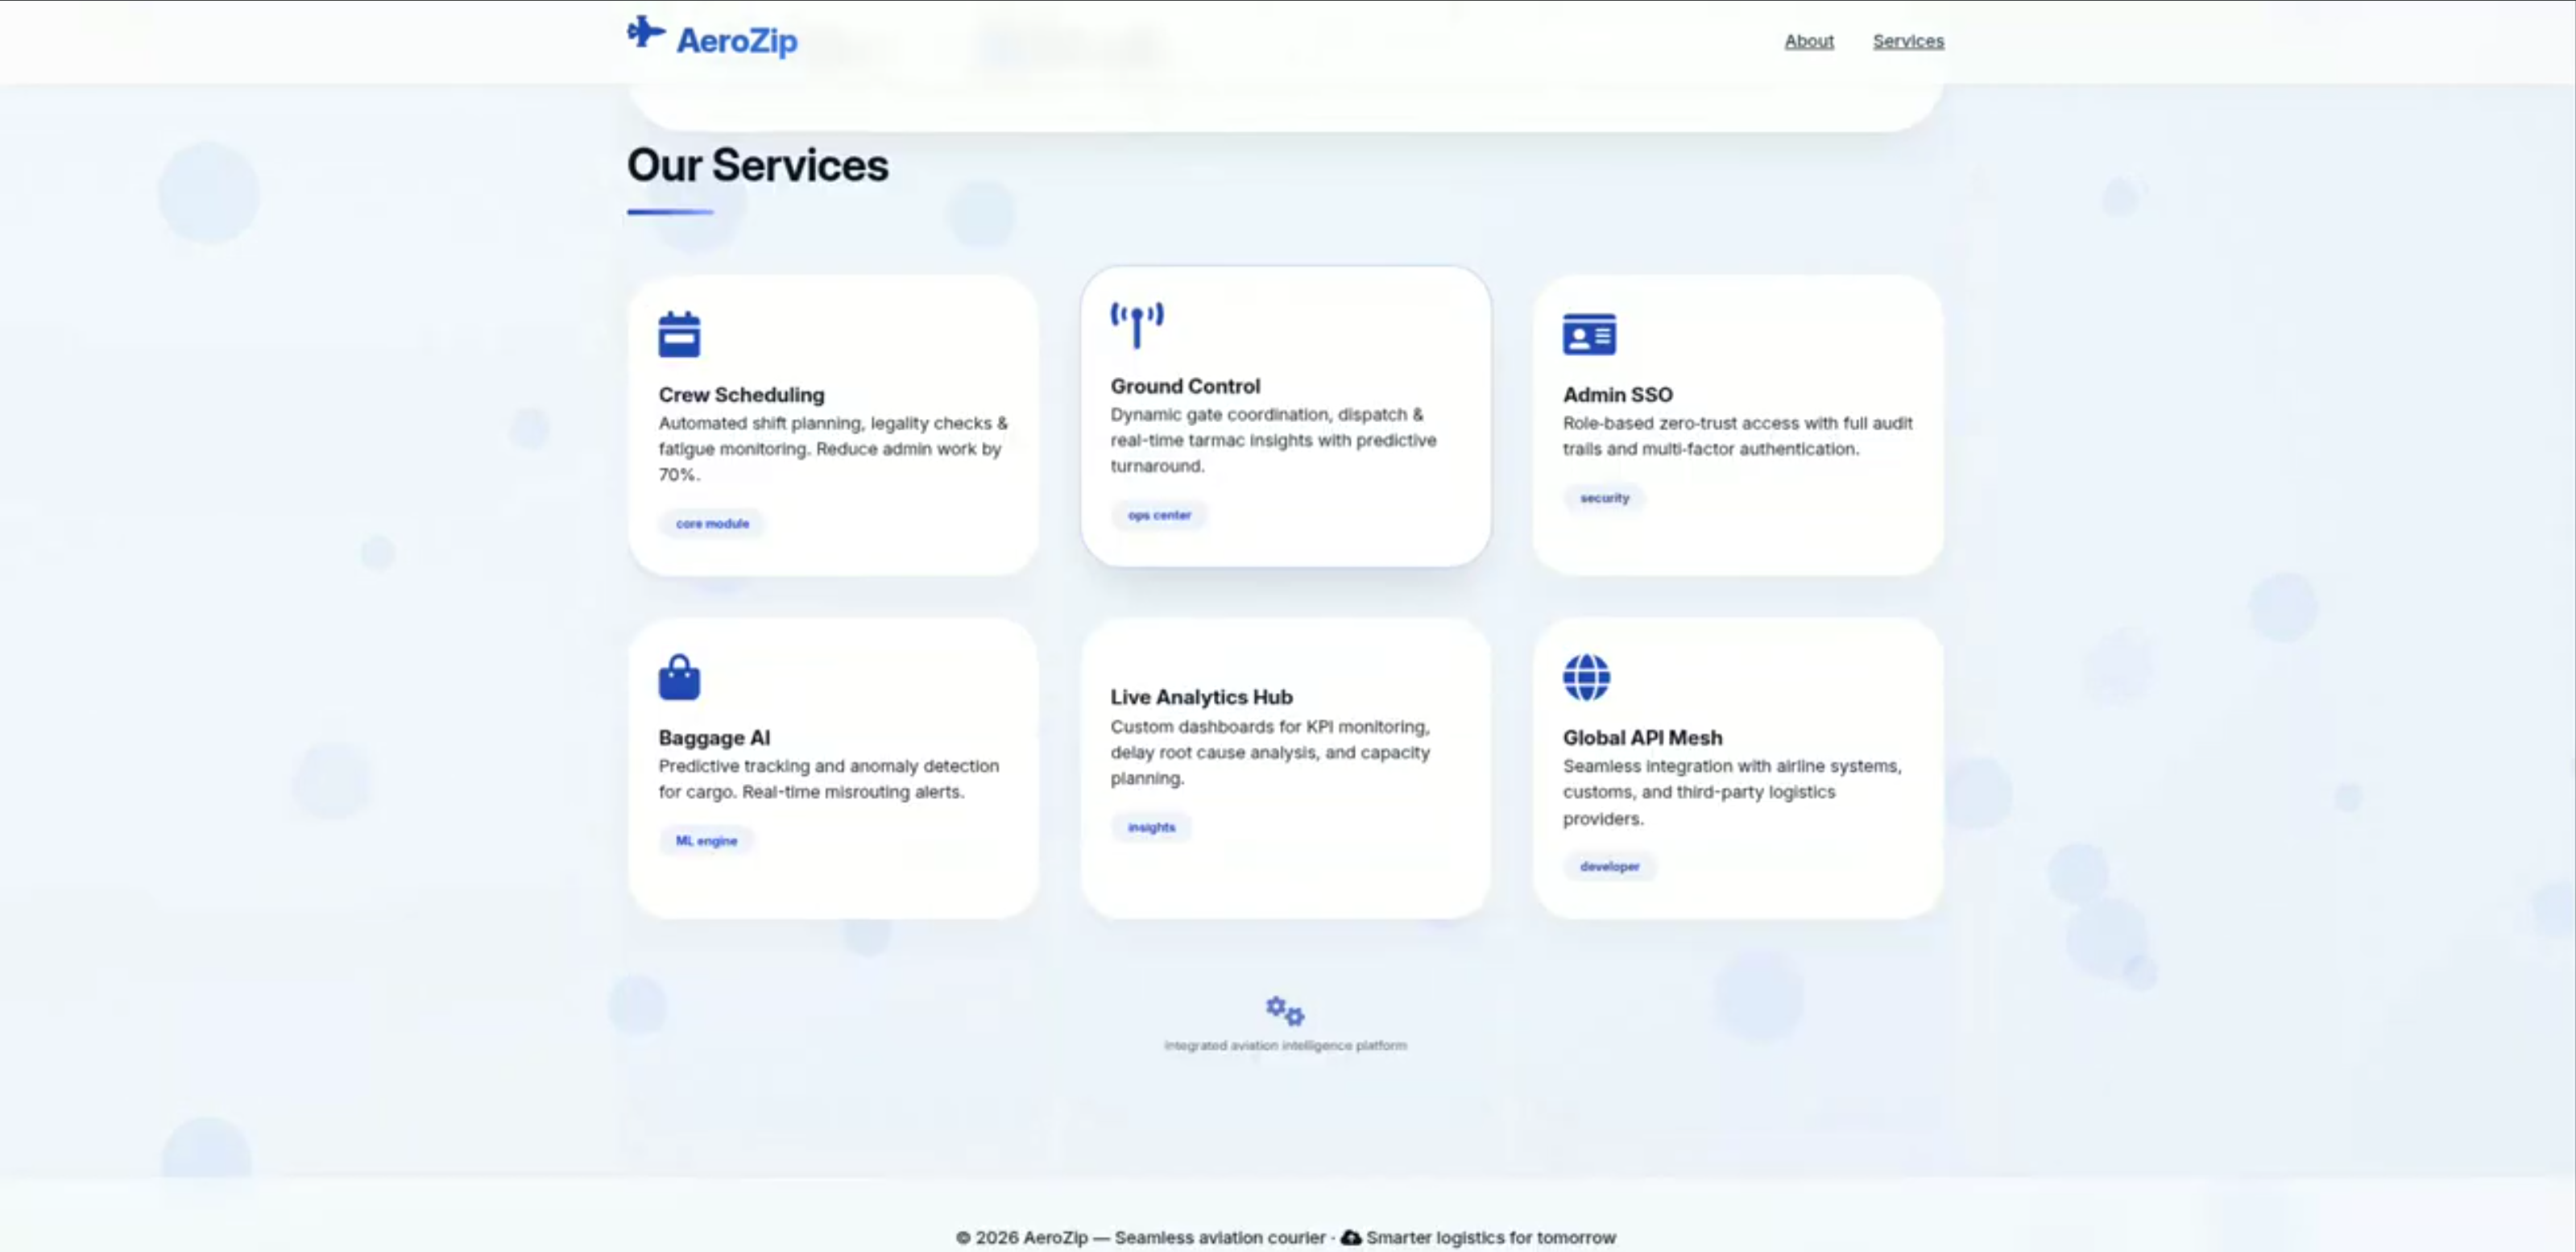Click the Our Services heading
Viewport: 2576px width, 1252px height.
pyautogui.click(x=757, y=165)
